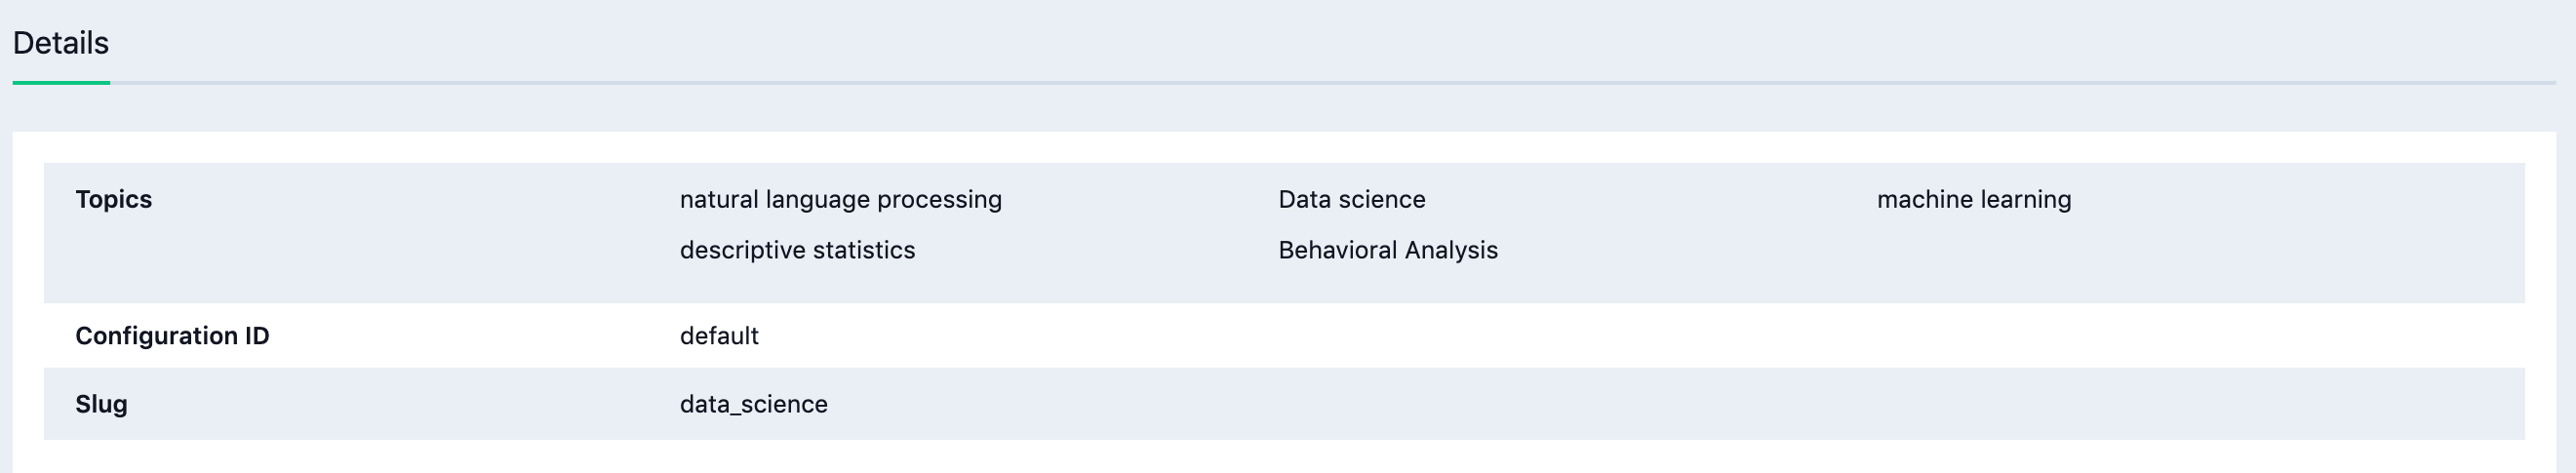Select the "data_science" slug value

[753, 404]
